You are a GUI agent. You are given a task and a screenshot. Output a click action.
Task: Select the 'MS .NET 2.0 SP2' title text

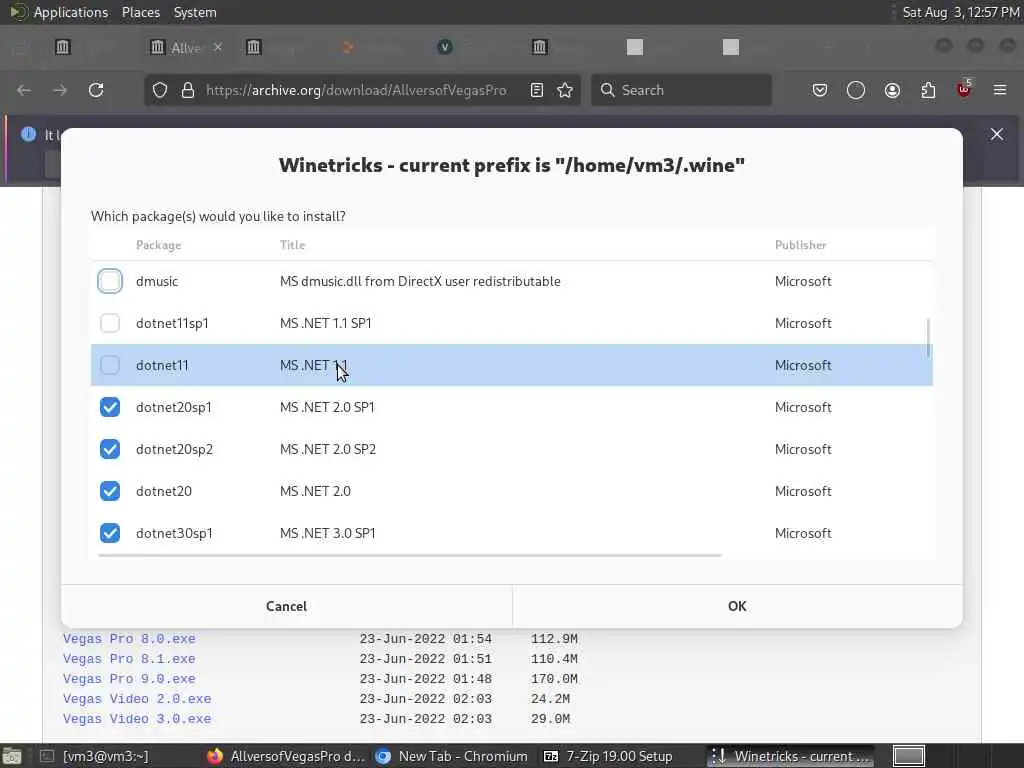click(328, 449)
